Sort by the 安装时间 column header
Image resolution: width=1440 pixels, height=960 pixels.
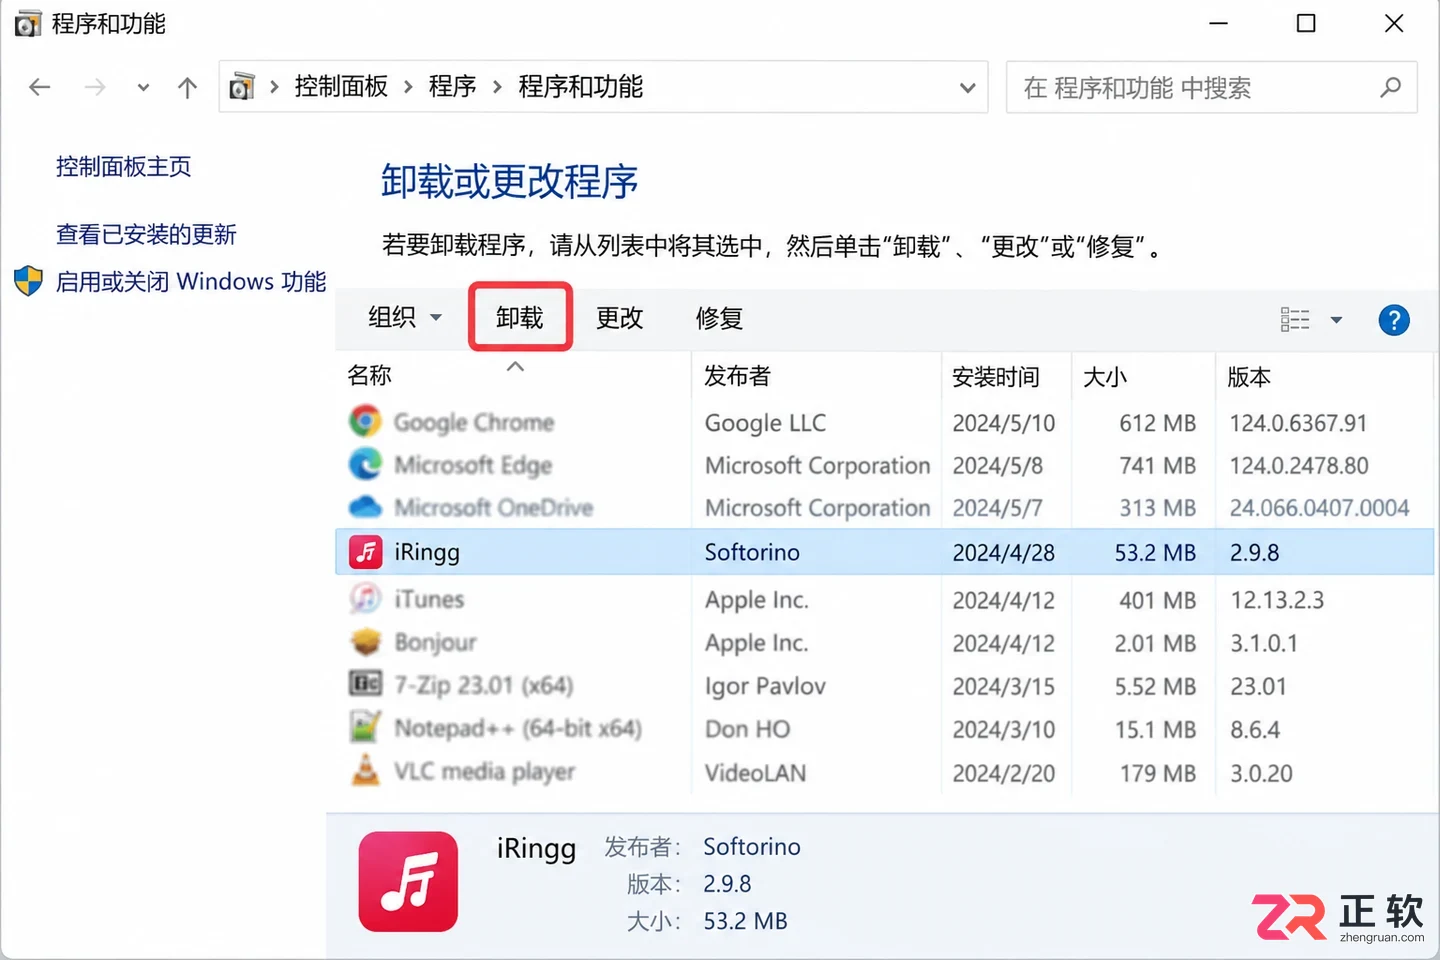[996, 377]
